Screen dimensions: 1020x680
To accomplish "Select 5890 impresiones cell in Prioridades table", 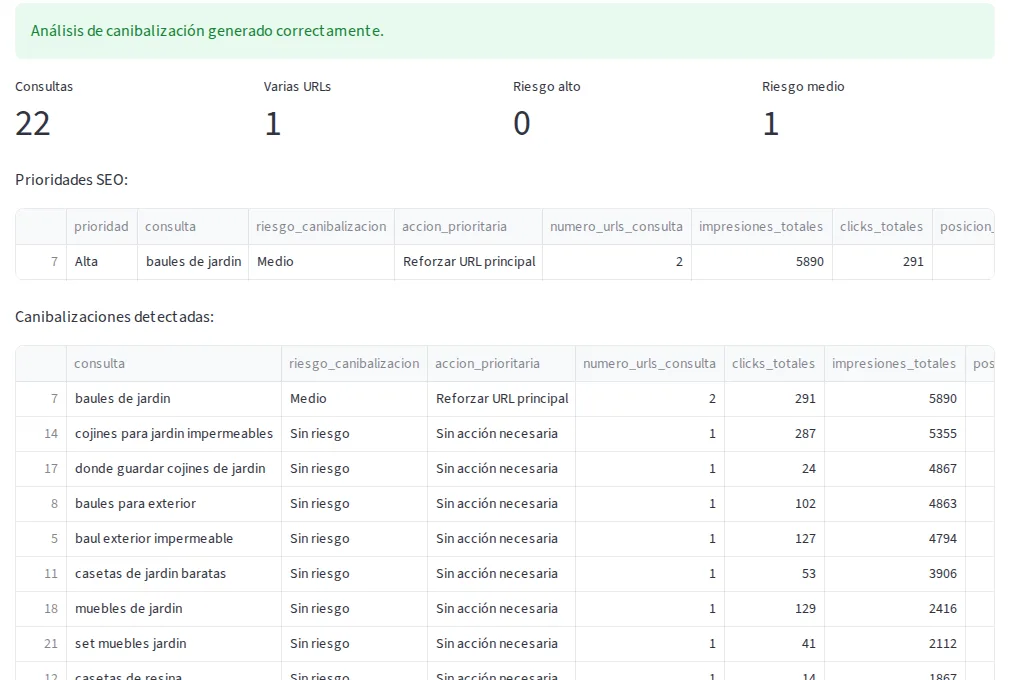I will (761, 262).
